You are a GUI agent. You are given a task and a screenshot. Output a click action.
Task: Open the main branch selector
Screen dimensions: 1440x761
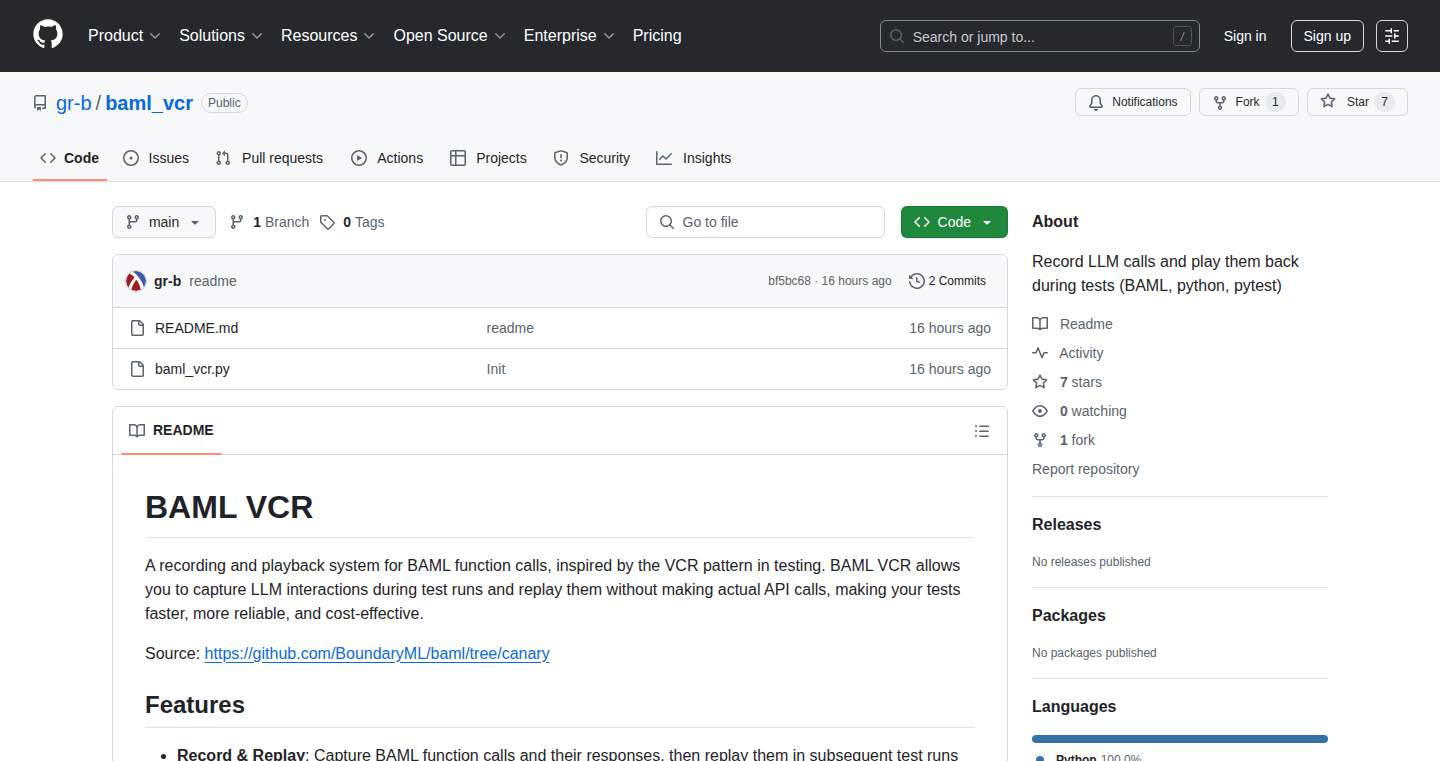click(164, 222)
